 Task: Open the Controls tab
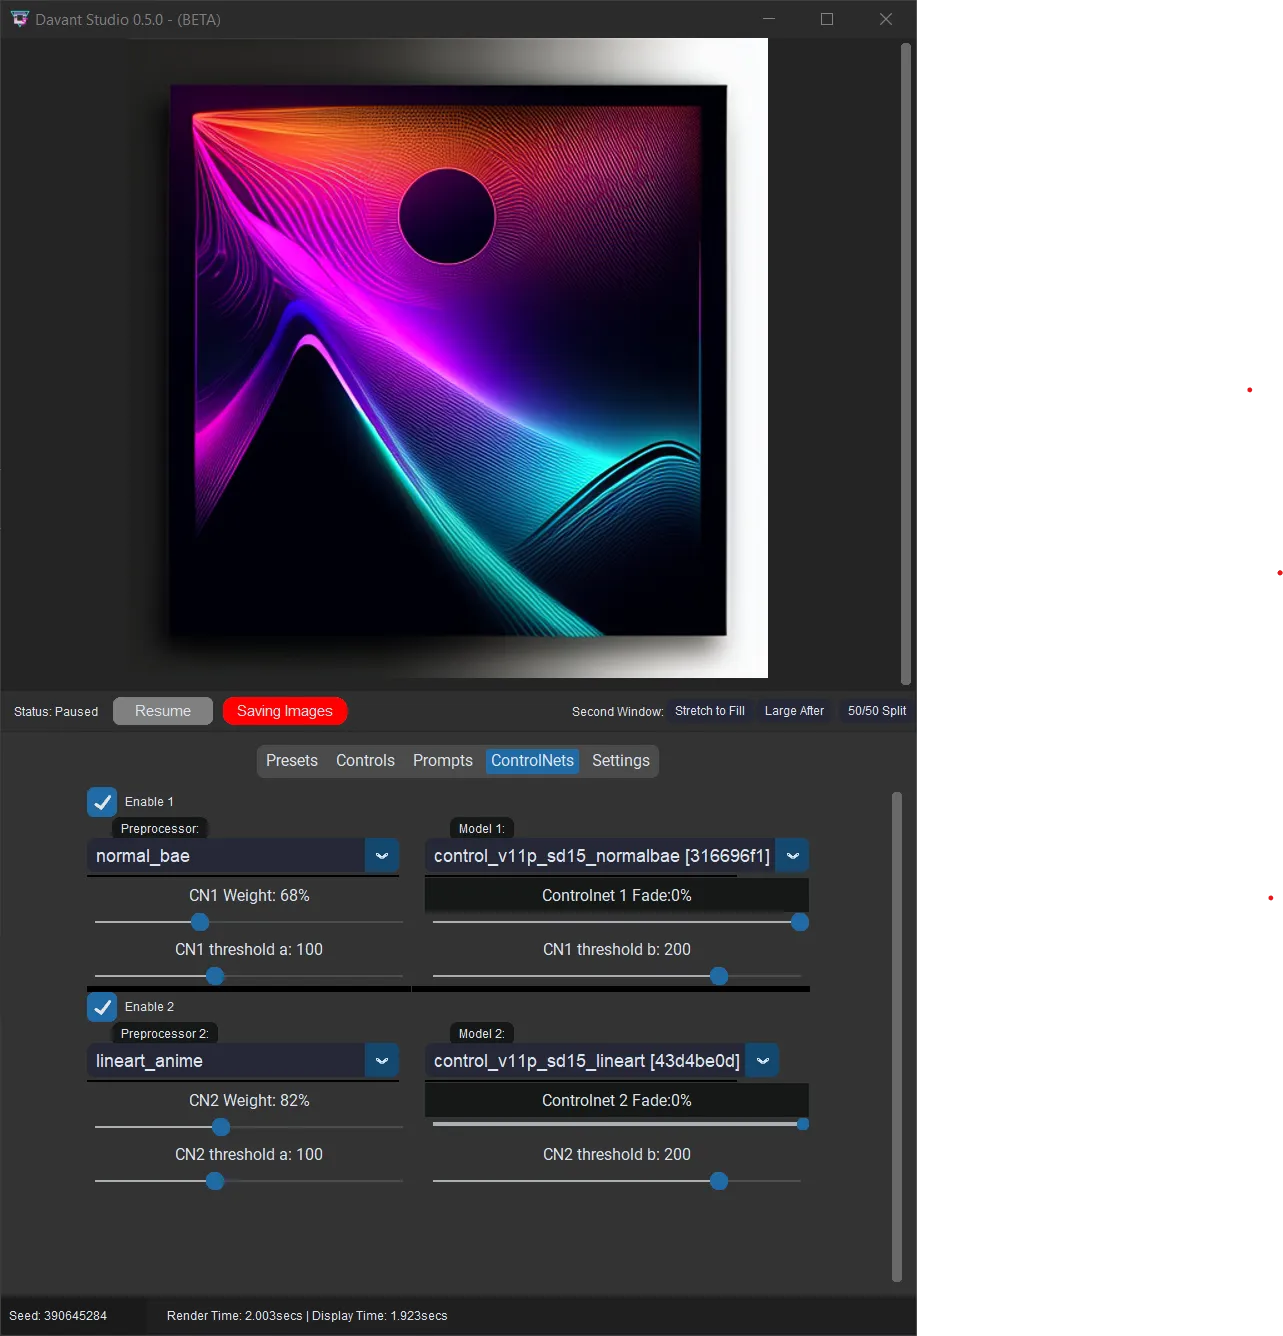click(364, 760)
